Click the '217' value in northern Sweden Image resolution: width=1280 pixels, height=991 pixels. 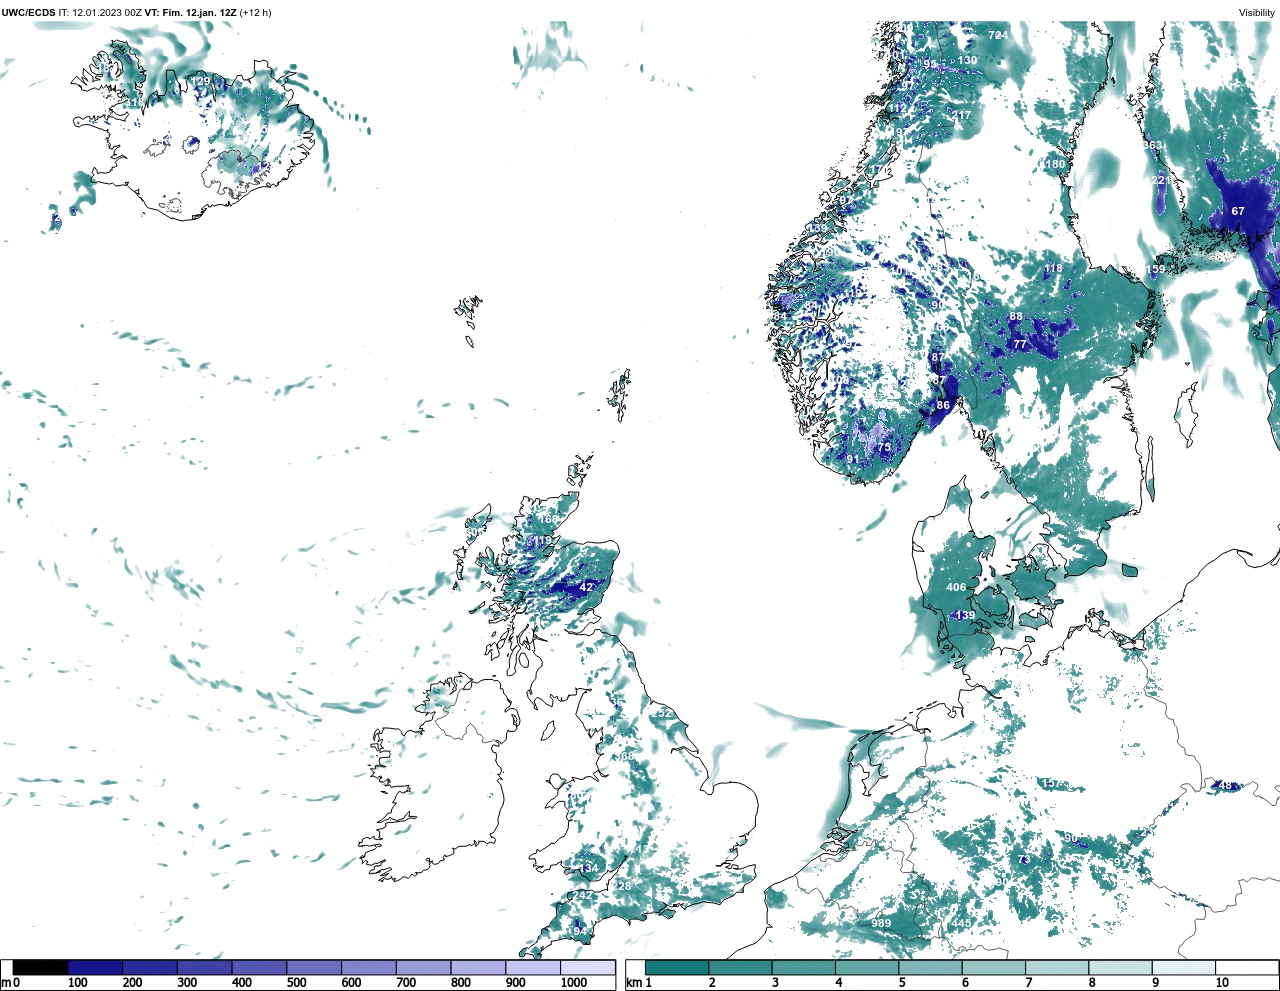coord(961,115)
